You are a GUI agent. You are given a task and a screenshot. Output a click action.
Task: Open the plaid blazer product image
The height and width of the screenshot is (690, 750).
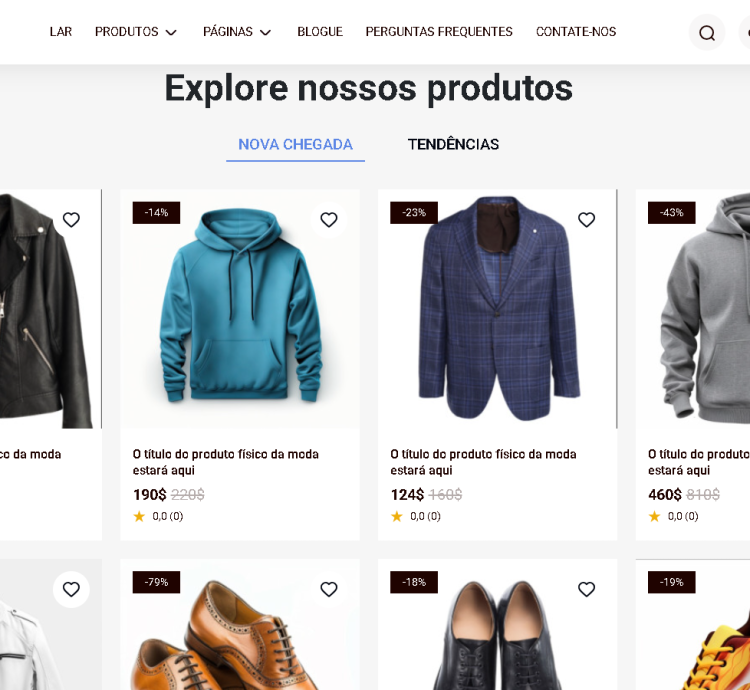coord(497,310)
